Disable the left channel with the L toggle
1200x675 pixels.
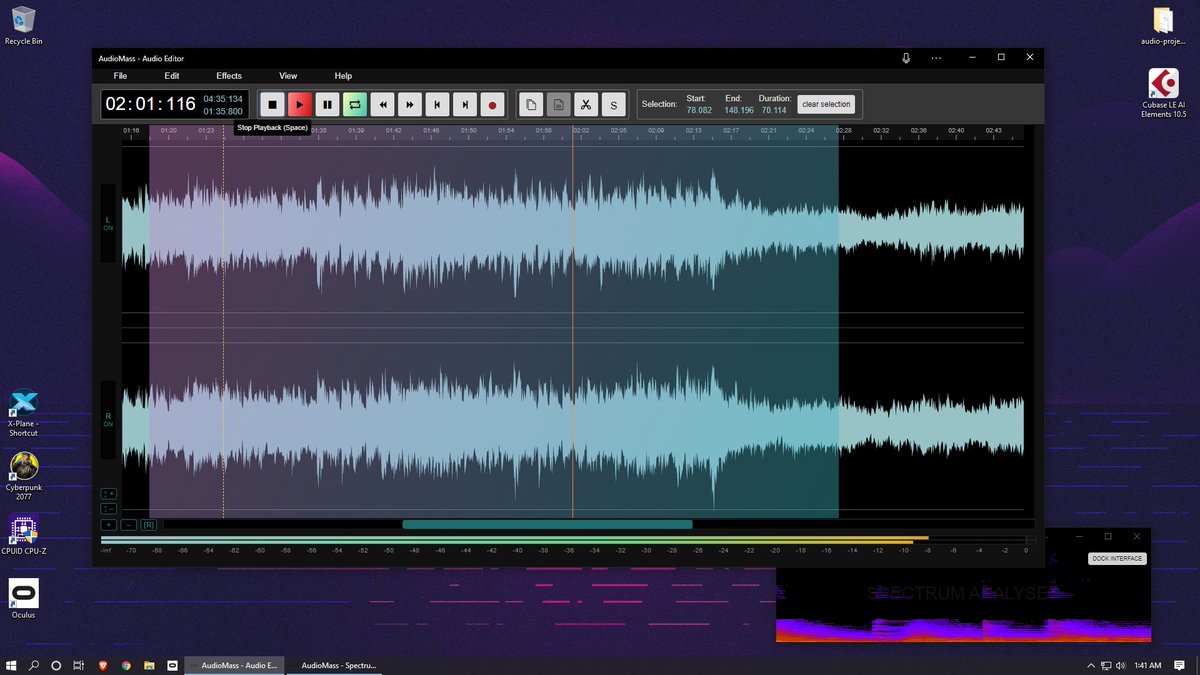tap(107, 225)
